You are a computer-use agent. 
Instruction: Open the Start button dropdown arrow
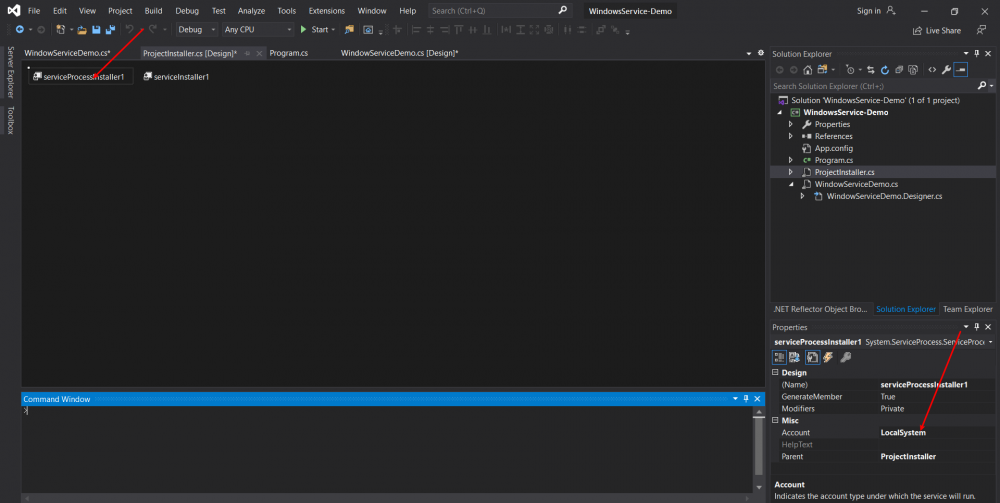point(333,29)
